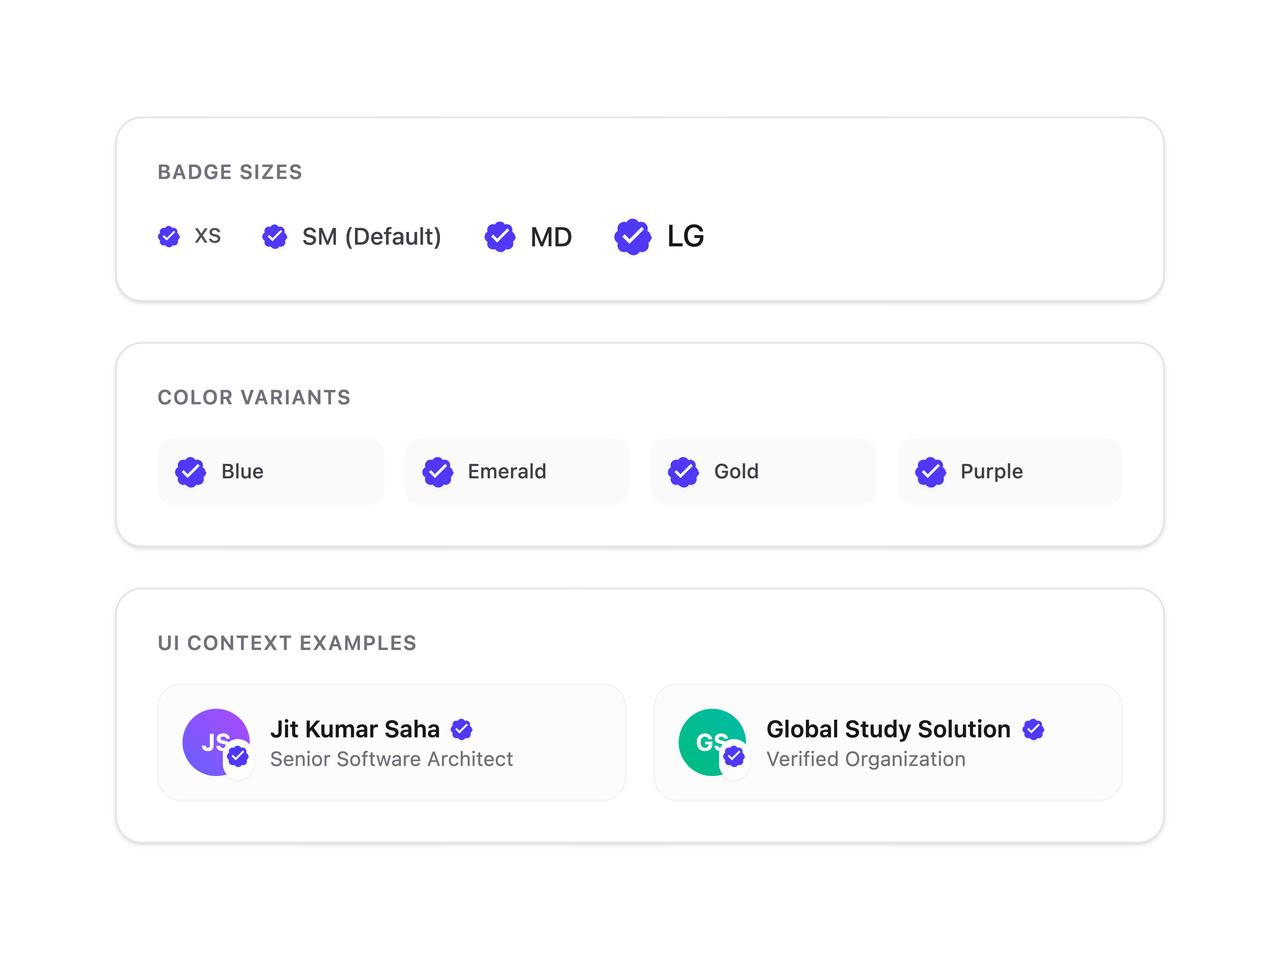Viewport: 1280px width, 960px height.
Task: Click verified badge after Jit Kumar Saha name
Action: [x=461, y=729]
